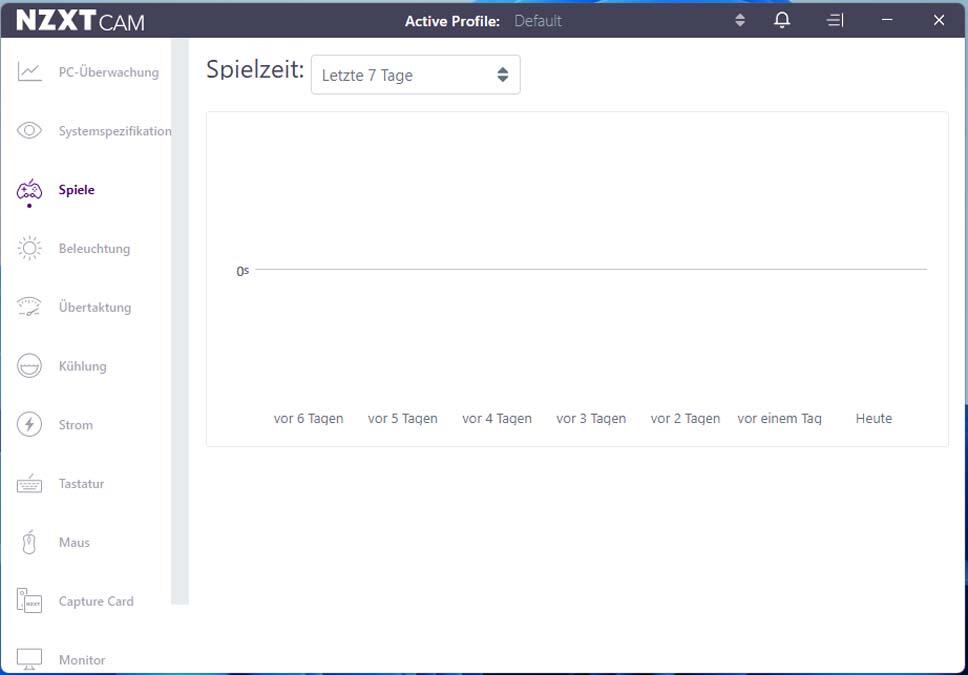Expand the Active Profile selector arrows
Image resolution: width=968 pixels, height=675 pixels.
(x=740, y=20)
